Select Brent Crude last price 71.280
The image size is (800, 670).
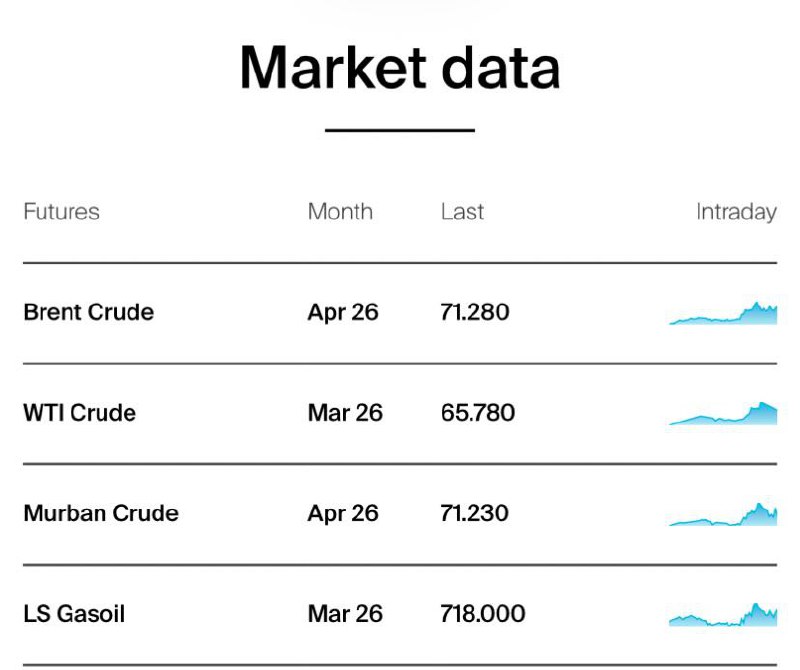pyautogui.click(x=474, y=312)
